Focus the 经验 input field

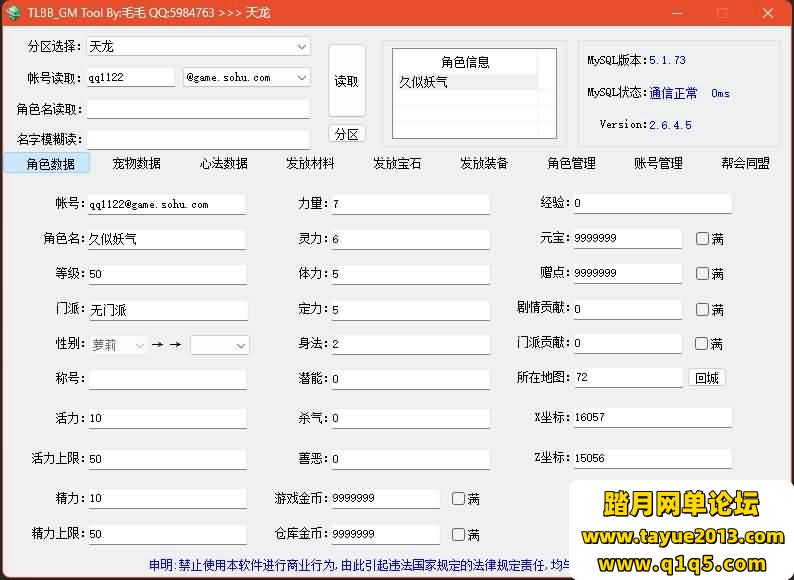pos(653,203)
